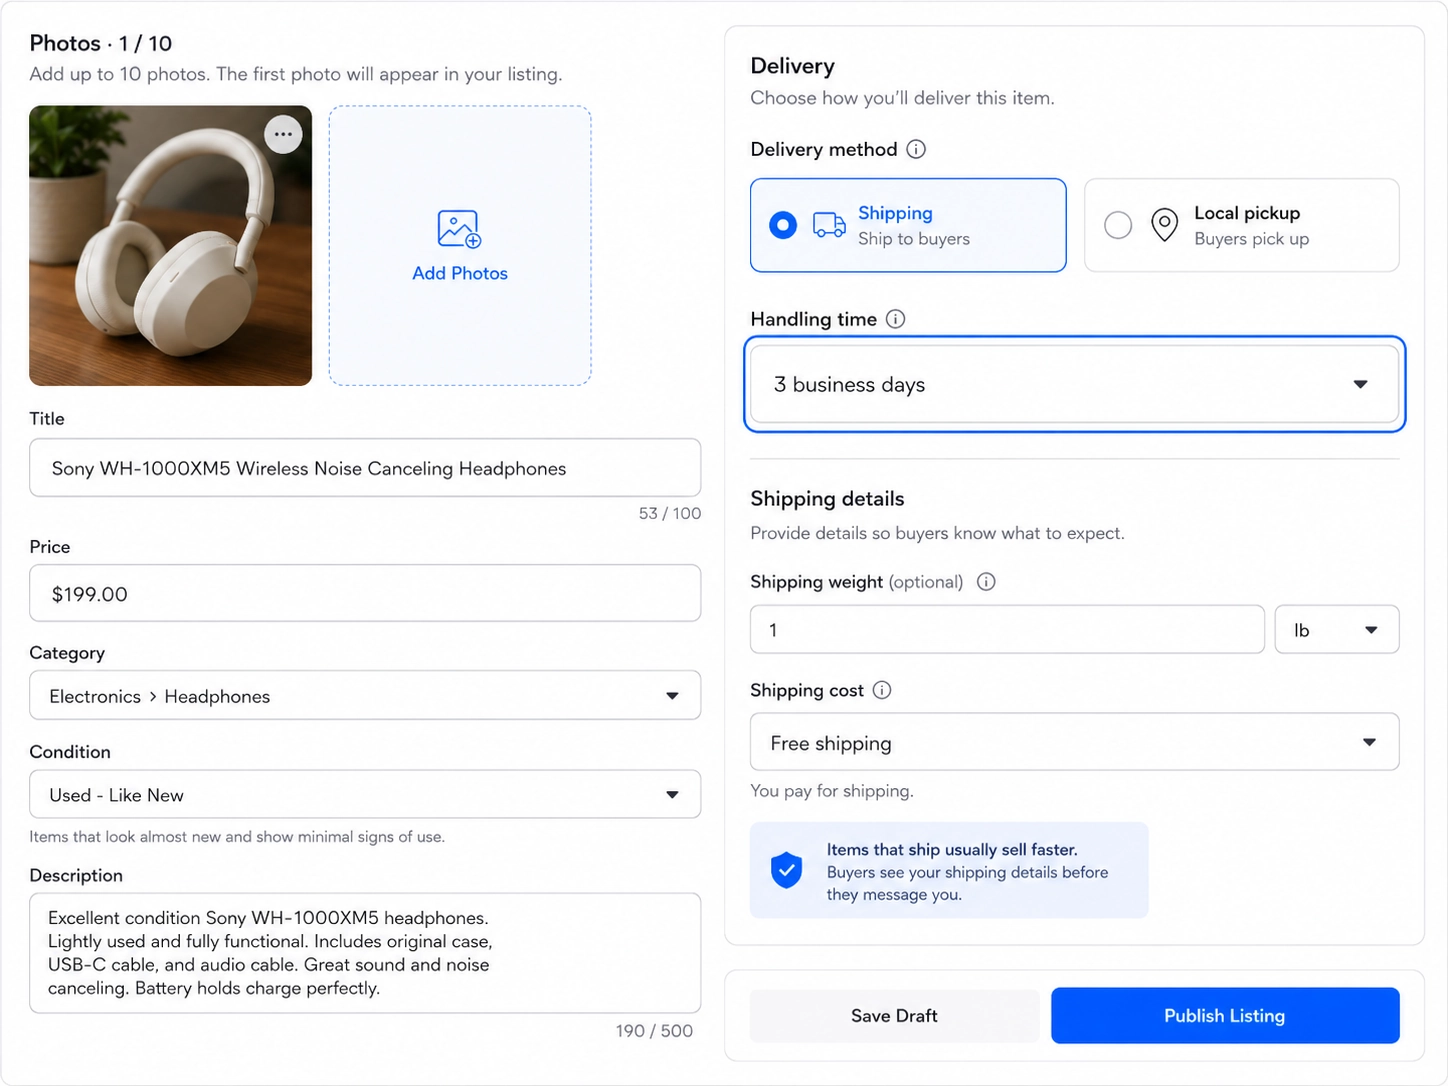The height and width of the screenshot is (1086, 1448).
Task: Click the 'Ship to buyers' subtitle
Action: [914, 239]
